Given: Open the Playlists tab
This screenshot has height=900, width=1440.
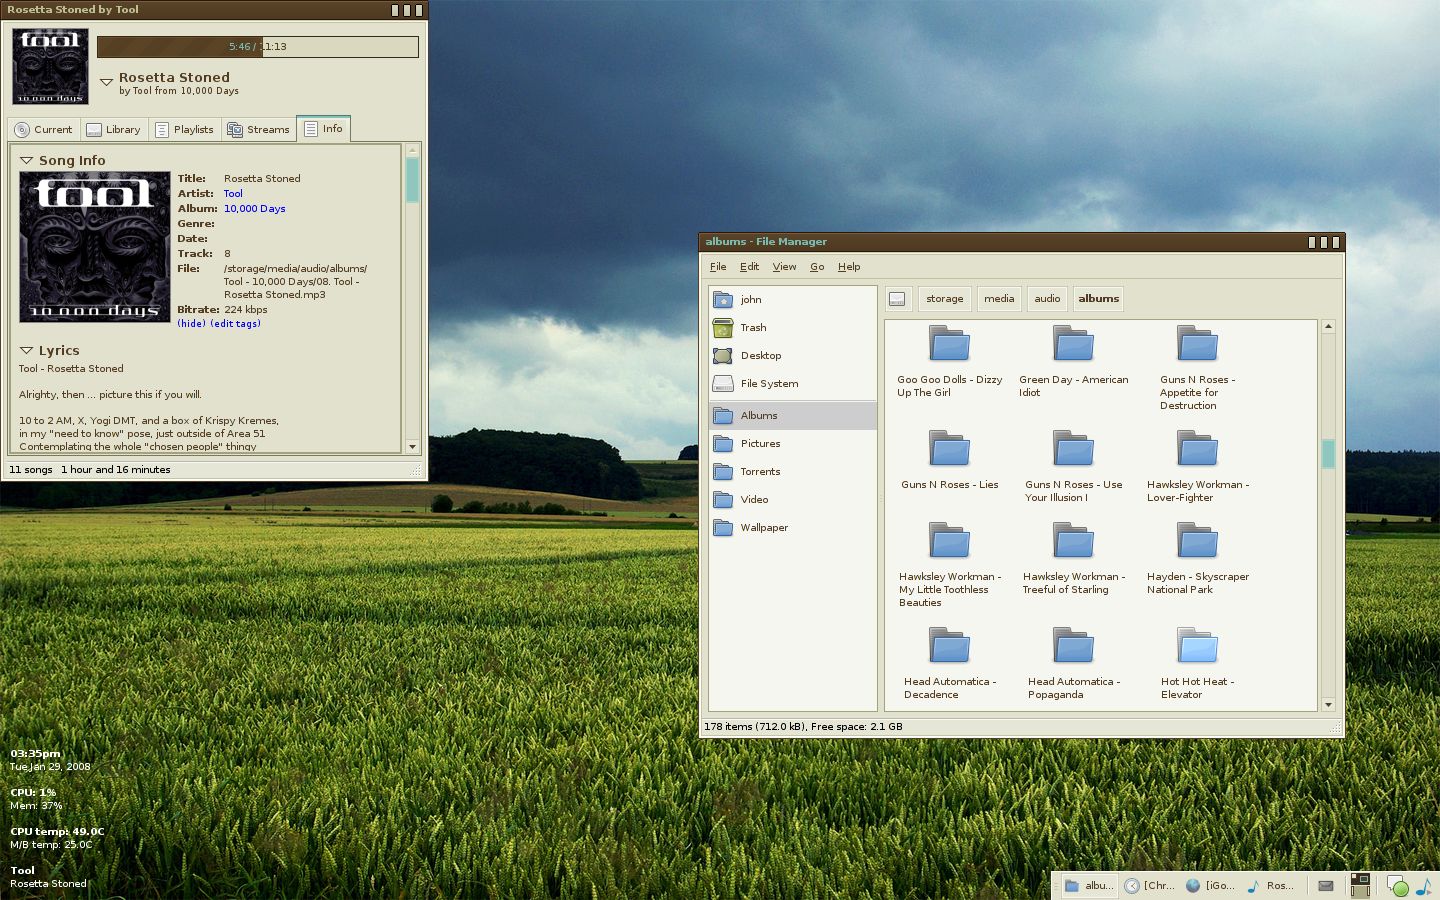Looking at the screenshot, I should (x=185, y=129).
